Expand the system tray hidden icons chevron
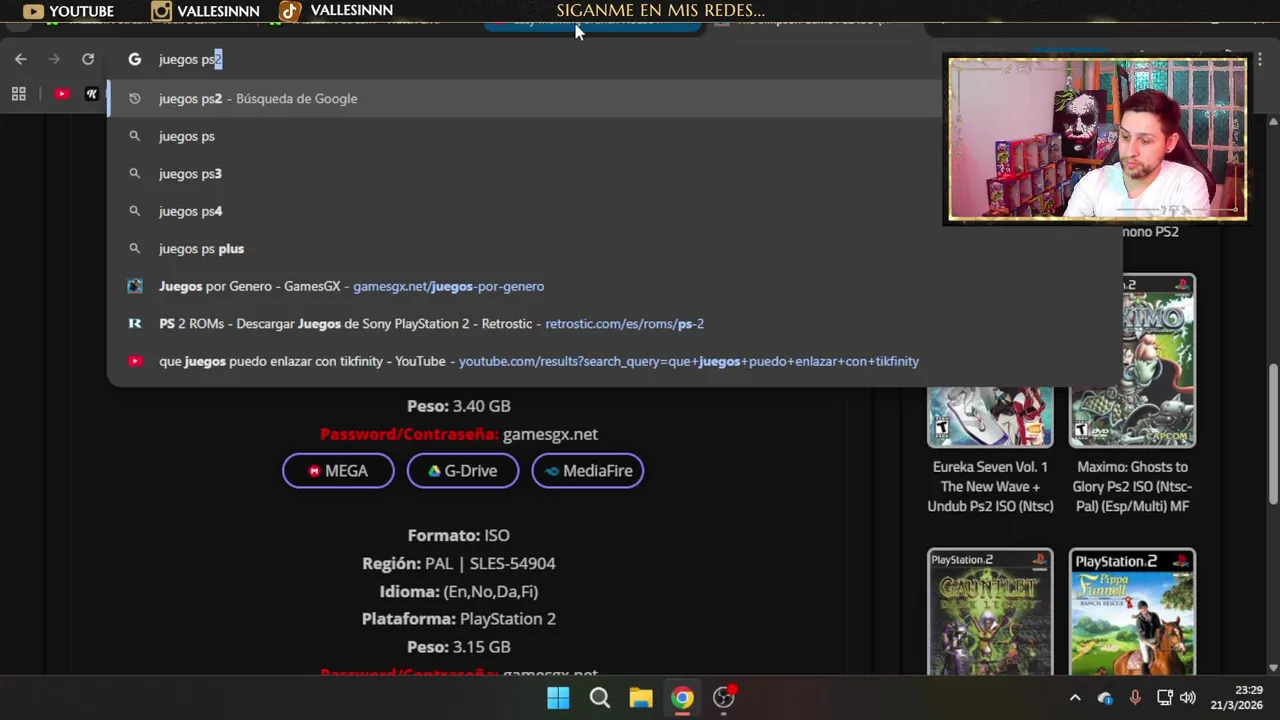 point(1075,698)
